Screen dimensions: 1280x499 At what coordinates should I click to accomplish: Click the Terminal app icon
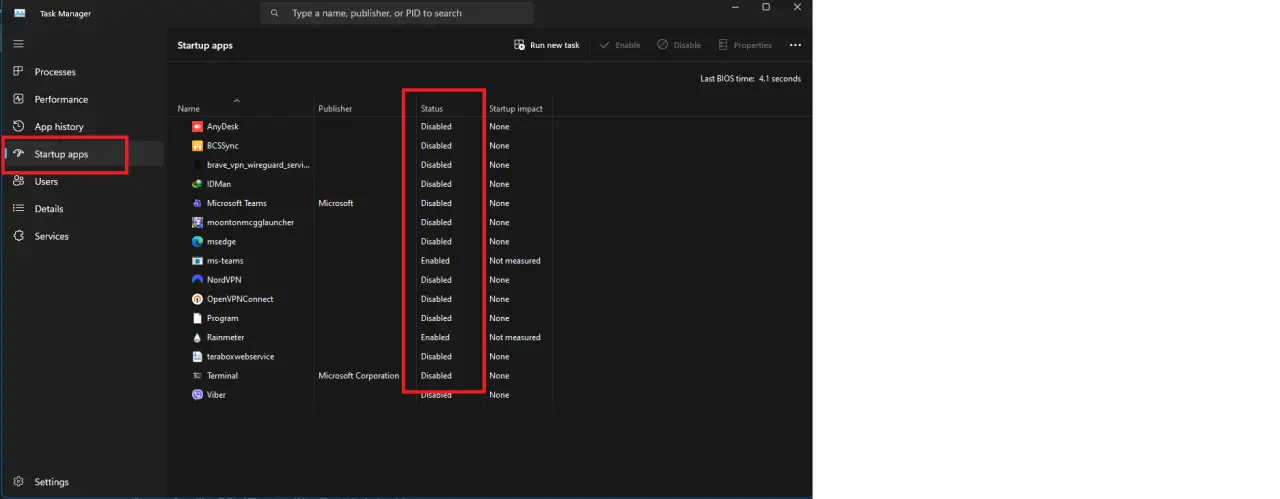(197, 375)
